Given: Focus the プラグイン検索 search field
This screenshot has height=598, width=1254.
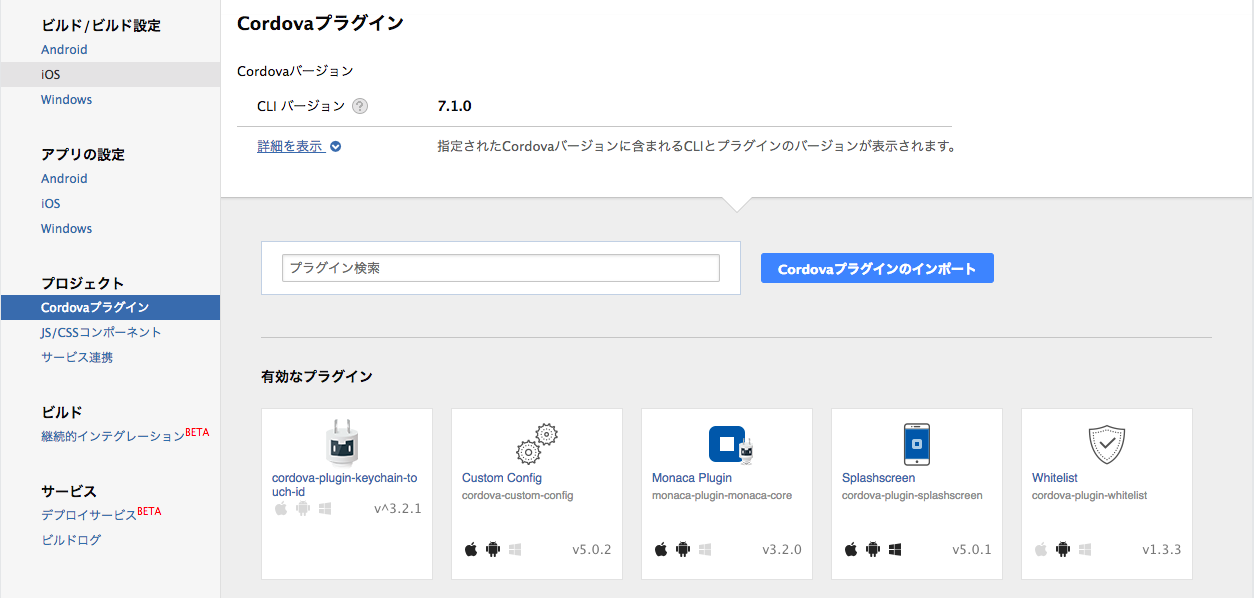Looking at the screenshot, I should click(501, 268).
